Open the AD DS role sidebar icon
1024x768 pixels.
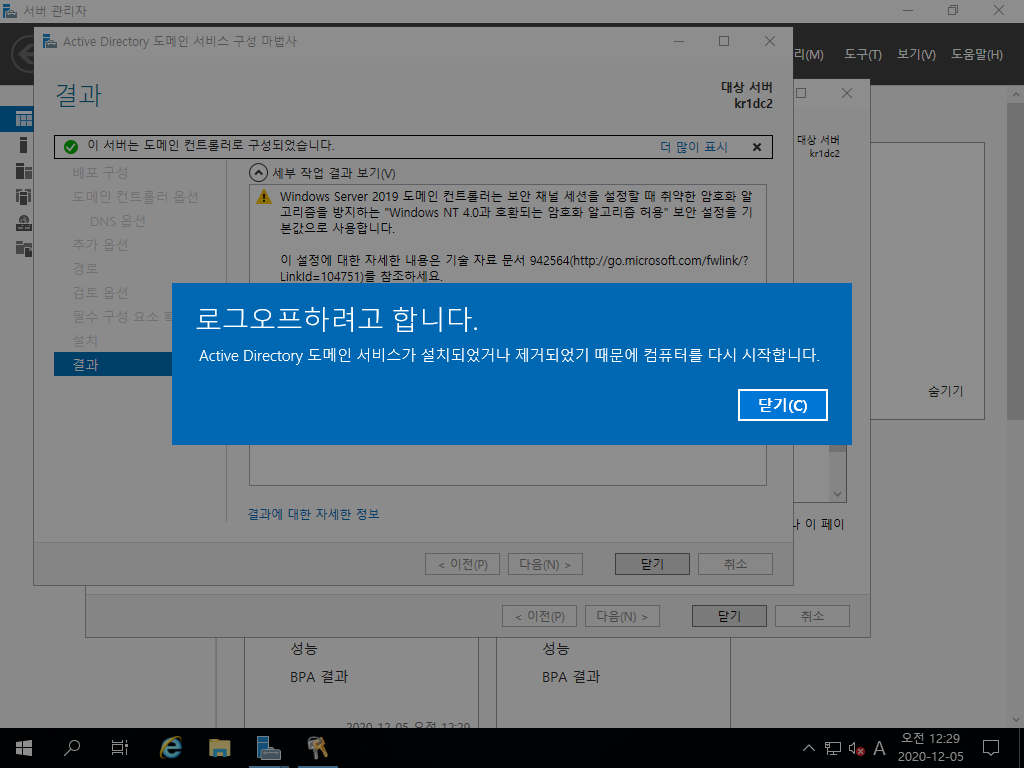click(24, 196)
